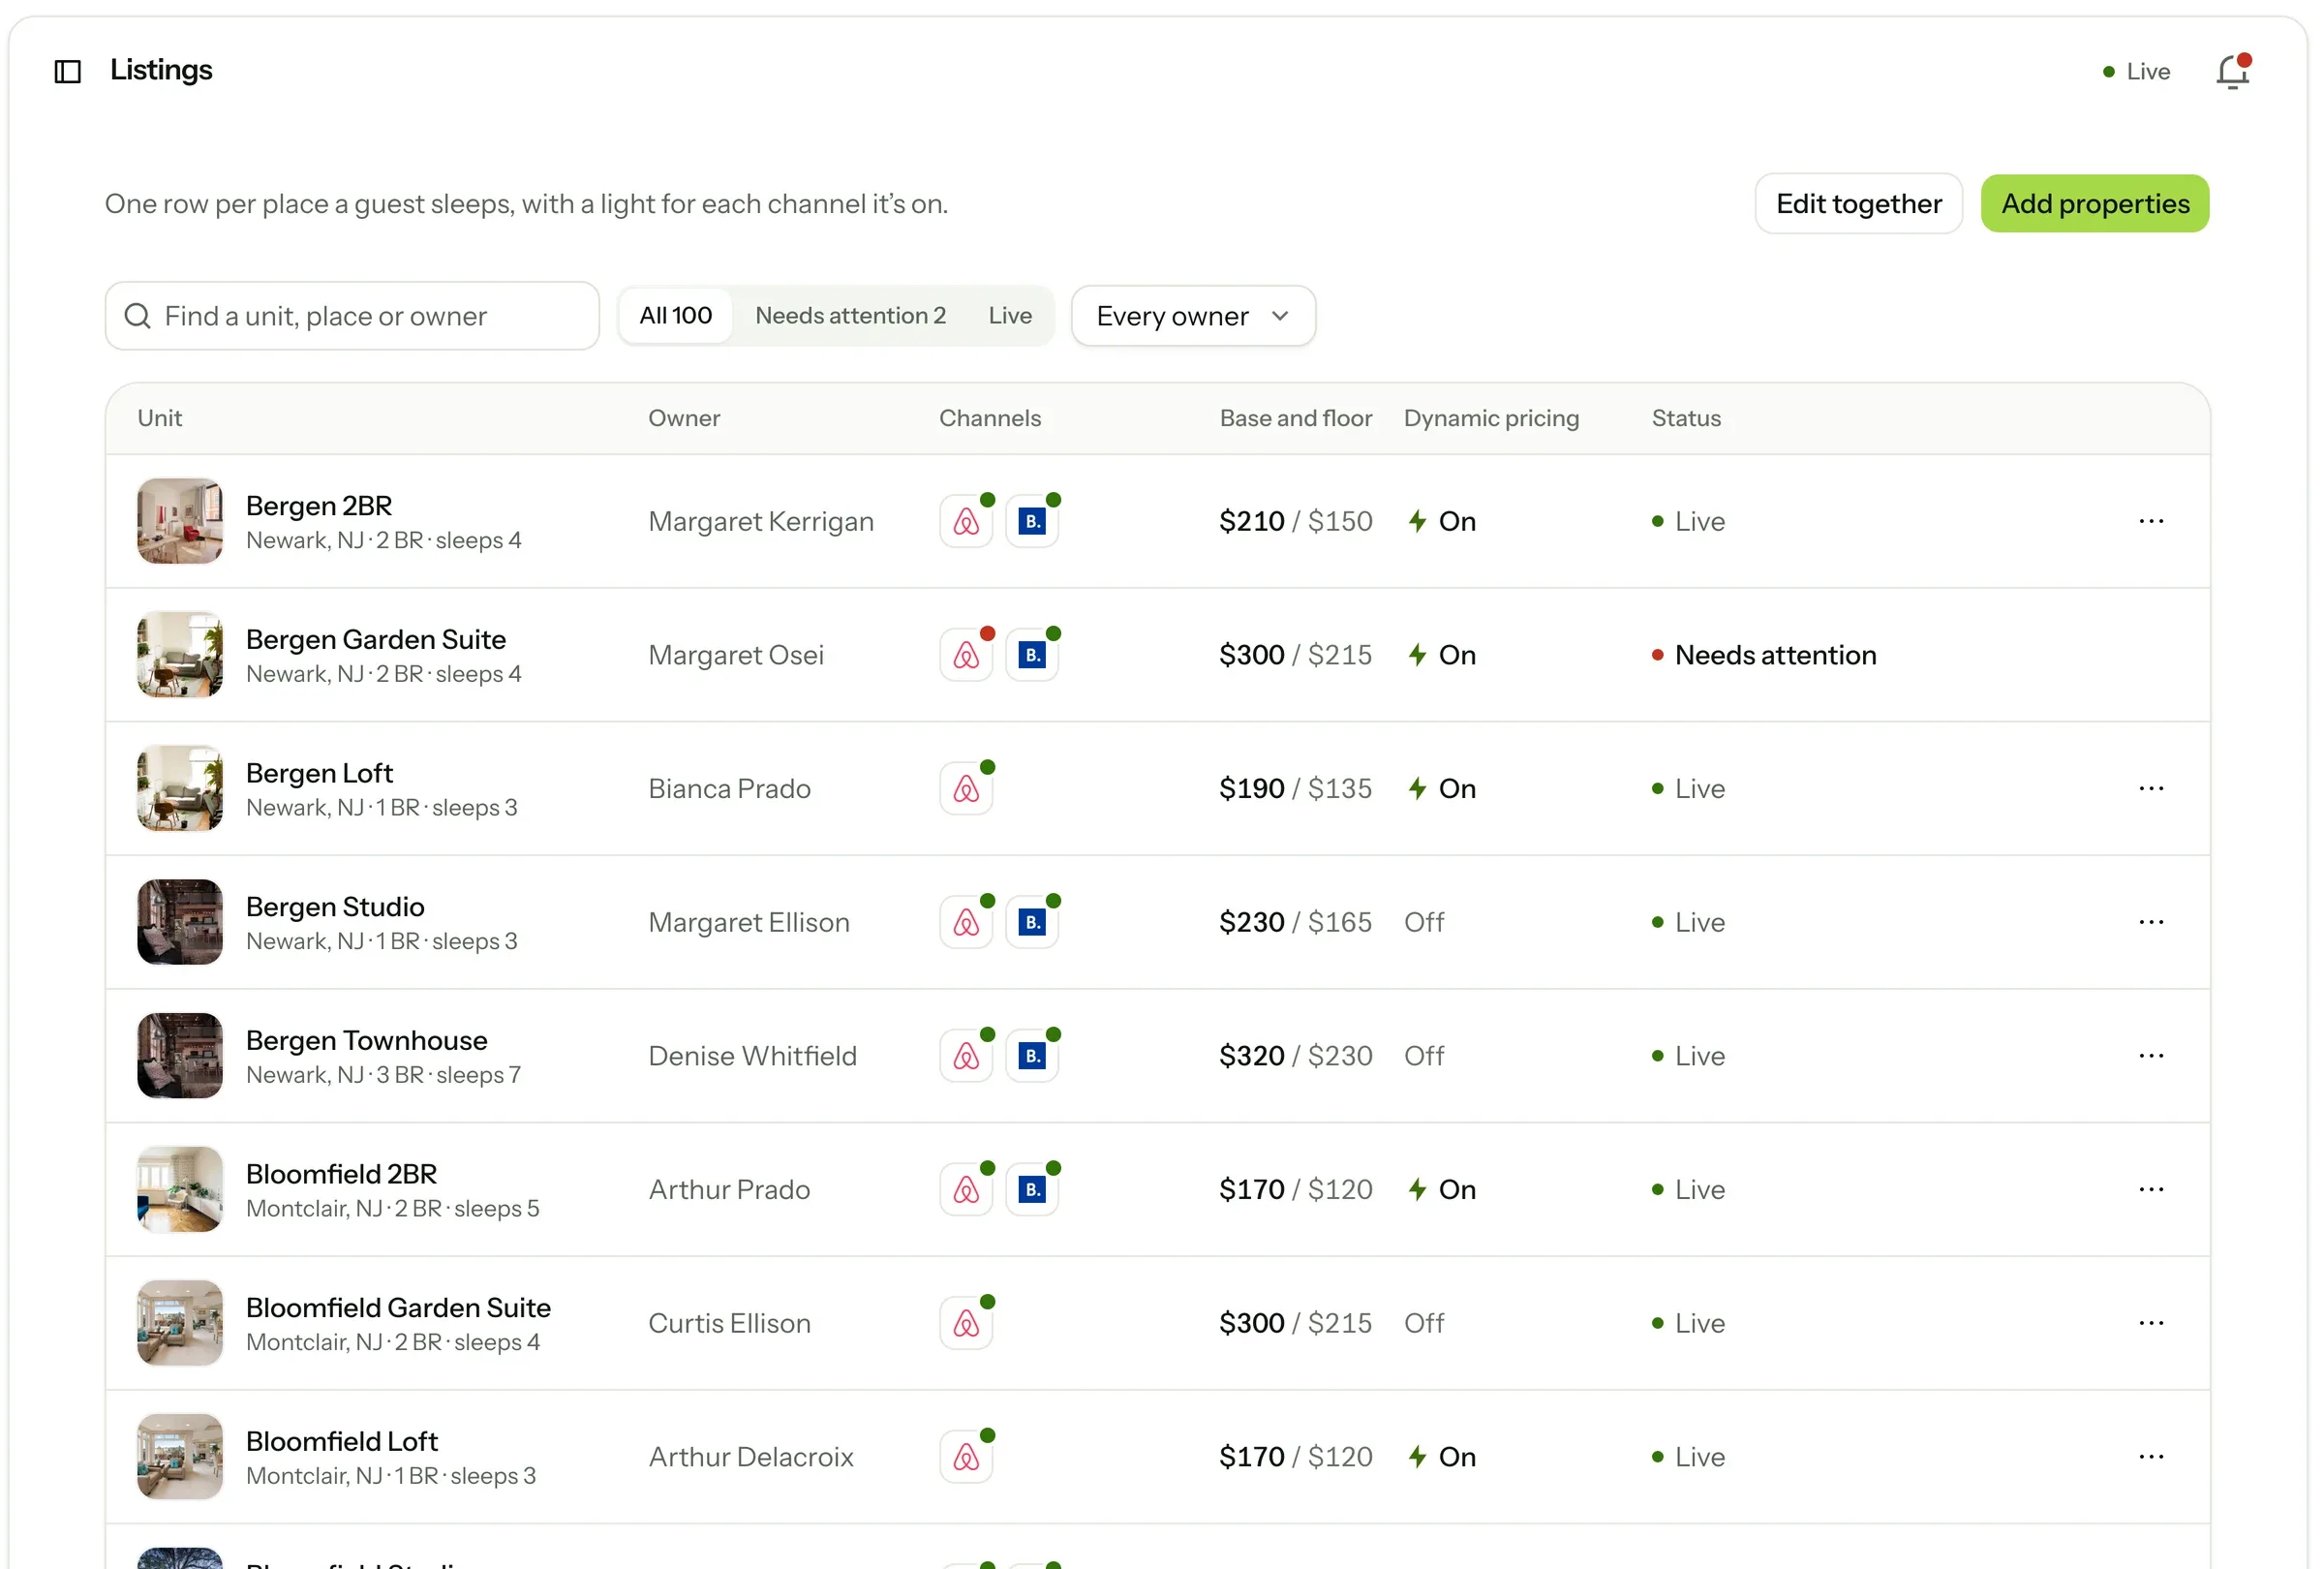Viewport: 2324px width, 1569px height.
Task: Switch to the Live filter tab
Action: pos(1010,316)
